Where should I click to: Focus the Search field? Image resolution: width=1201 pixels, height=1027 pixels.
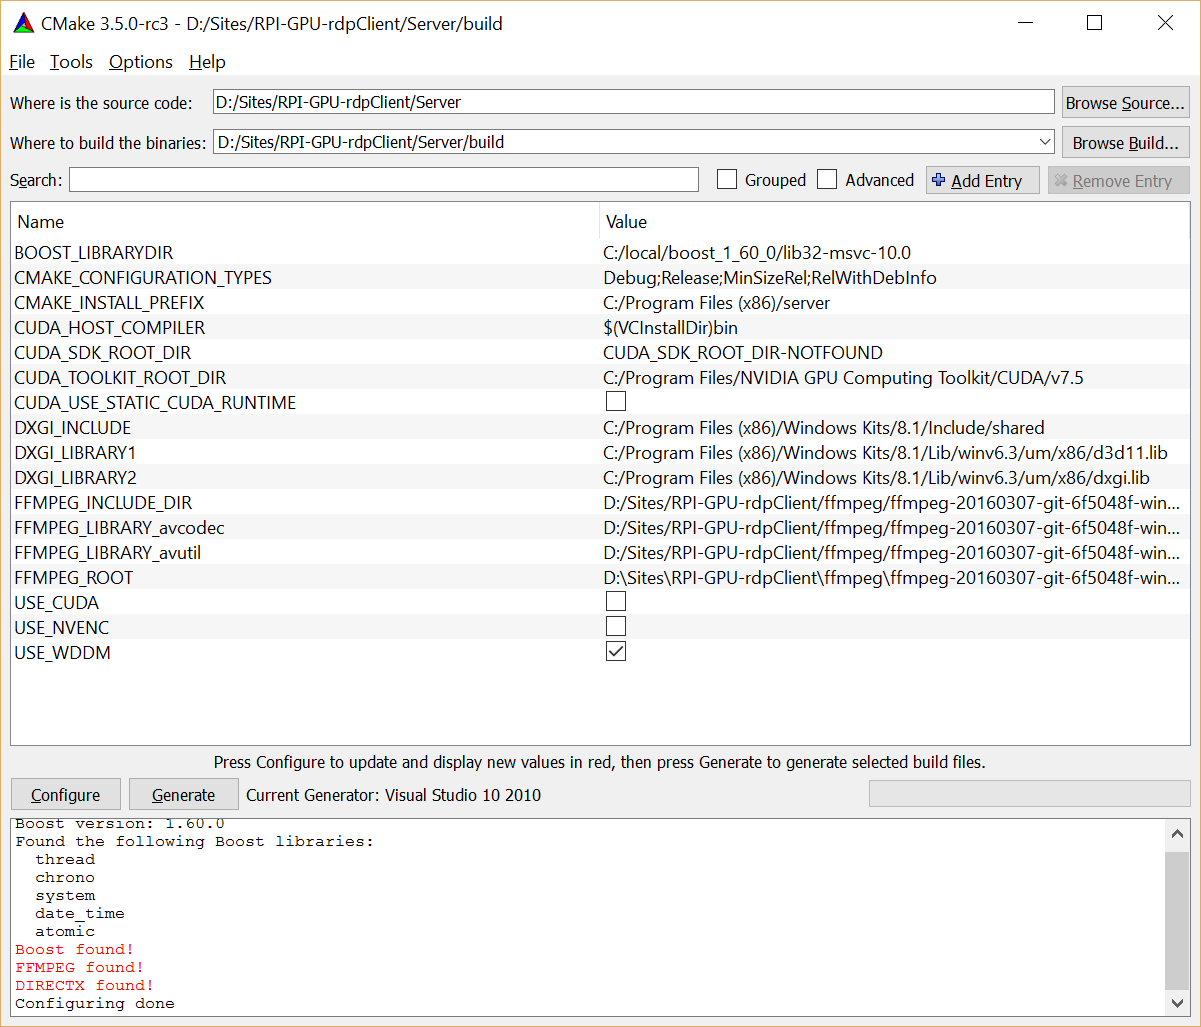(384, 180)
